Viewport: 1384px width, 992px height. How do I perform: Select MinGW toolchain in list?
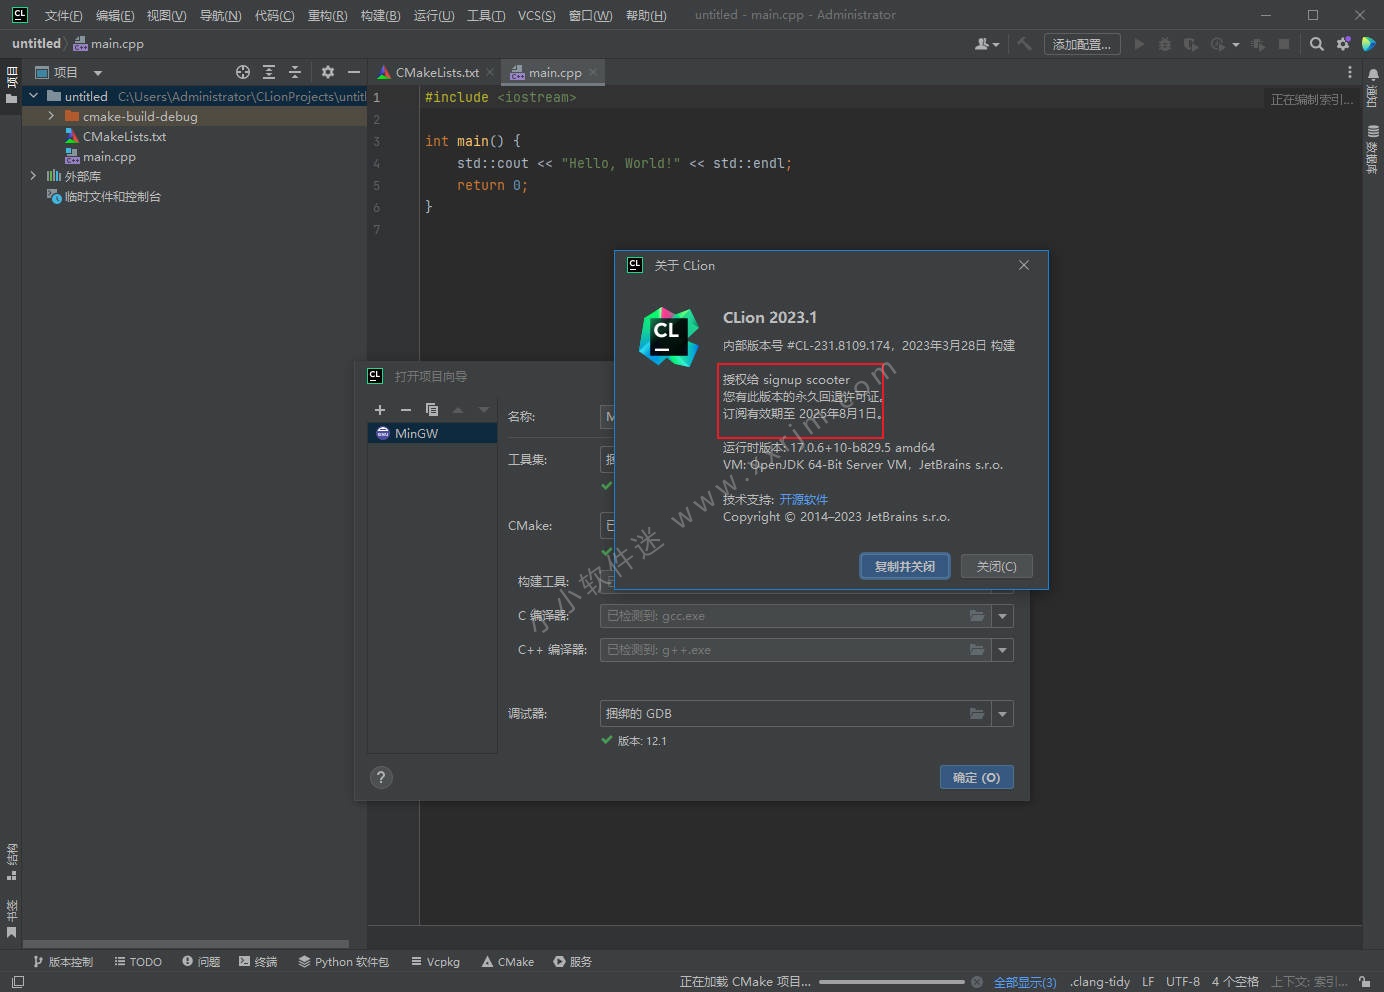click(x=432, y=433)
